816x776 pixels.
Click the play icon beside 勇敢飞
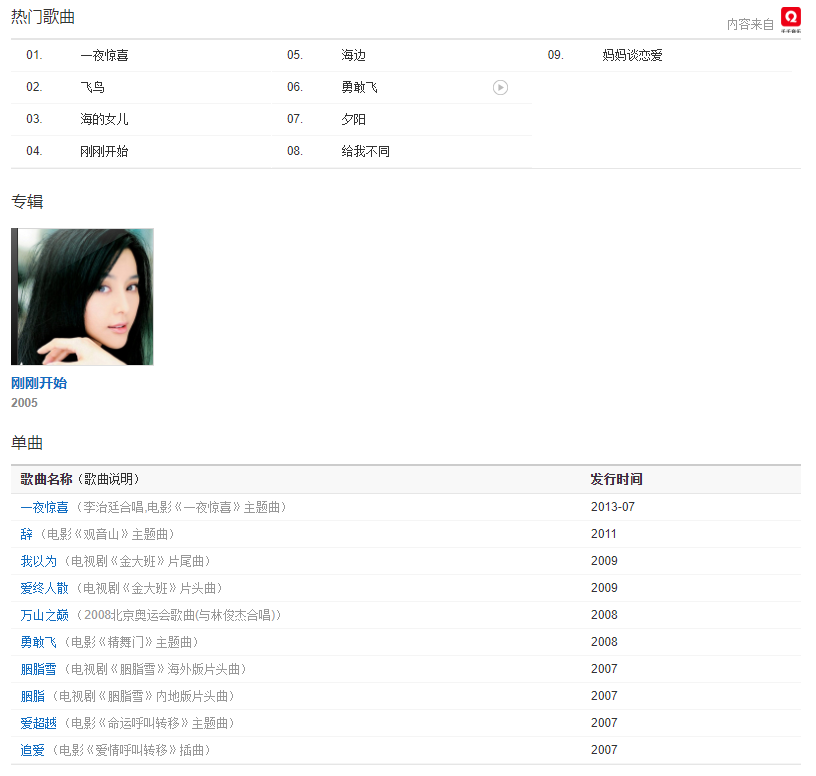(x=500, y=88)
